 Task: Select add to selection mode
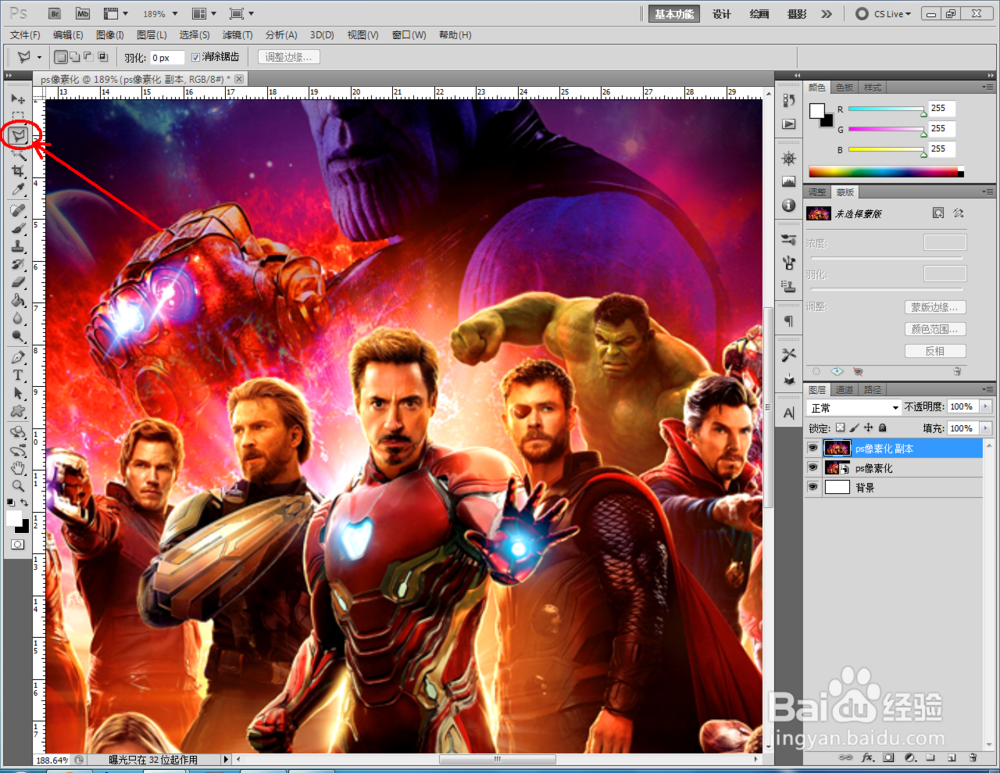[x=75, y=57]
